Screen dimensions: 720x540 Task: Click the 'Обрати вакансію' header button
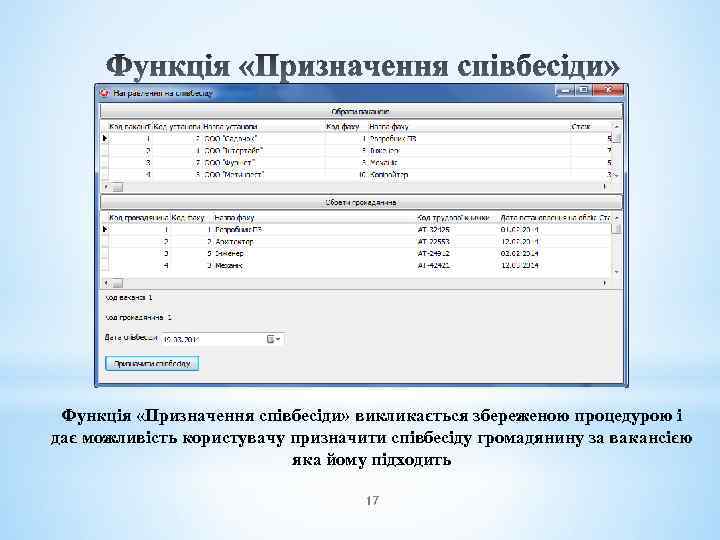(361, 111)
